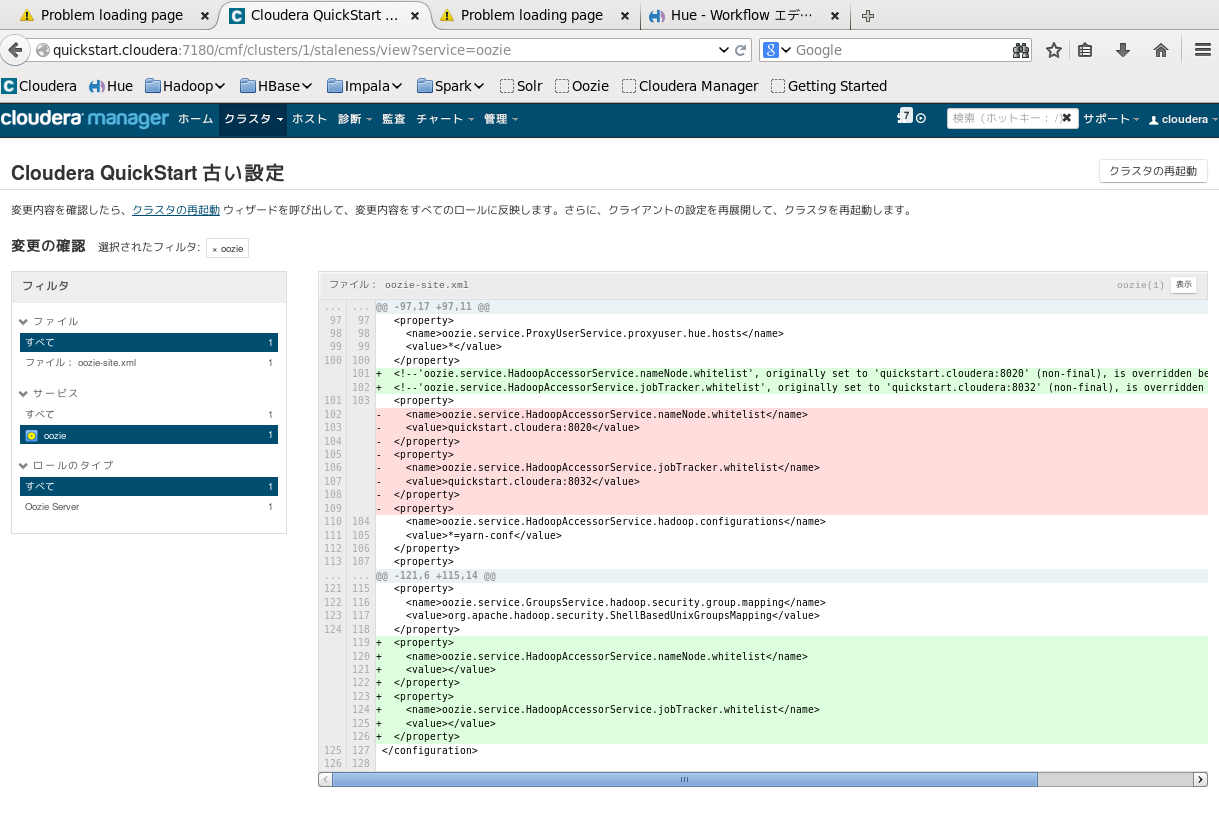
Task: Open the Firefox hamburger menu icon
Action: point(1203,50)
